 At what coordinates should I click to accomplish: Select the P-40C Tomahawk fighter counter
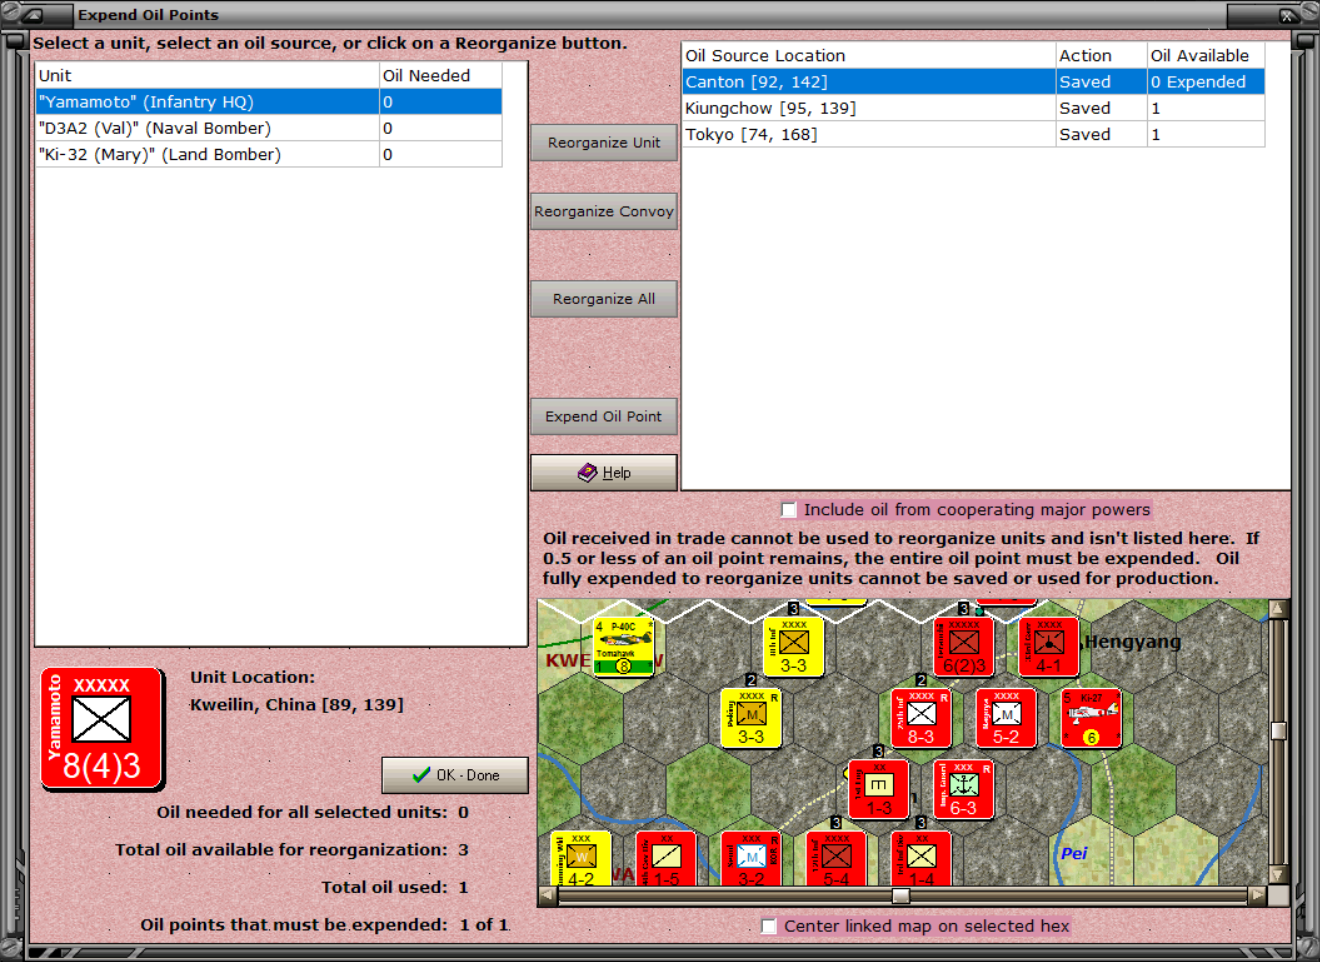(x=624, y=646)
